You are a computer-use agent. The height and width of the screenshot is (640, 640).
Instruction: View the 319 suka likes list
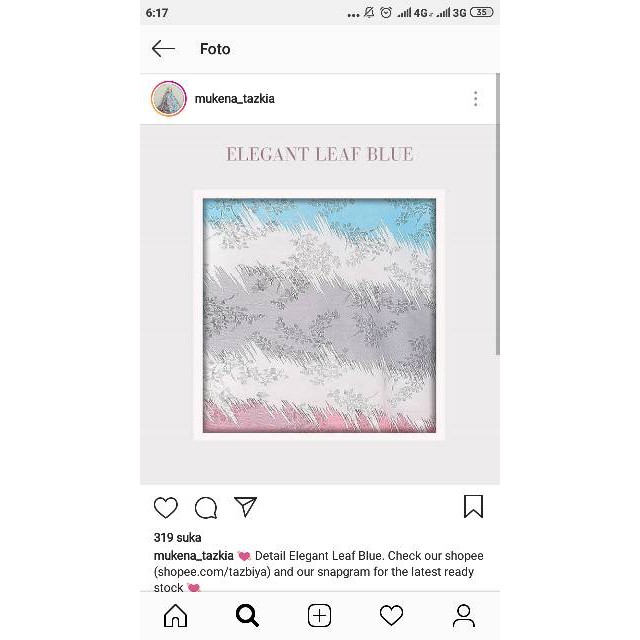pyautogui.click(x=178, y=538)
